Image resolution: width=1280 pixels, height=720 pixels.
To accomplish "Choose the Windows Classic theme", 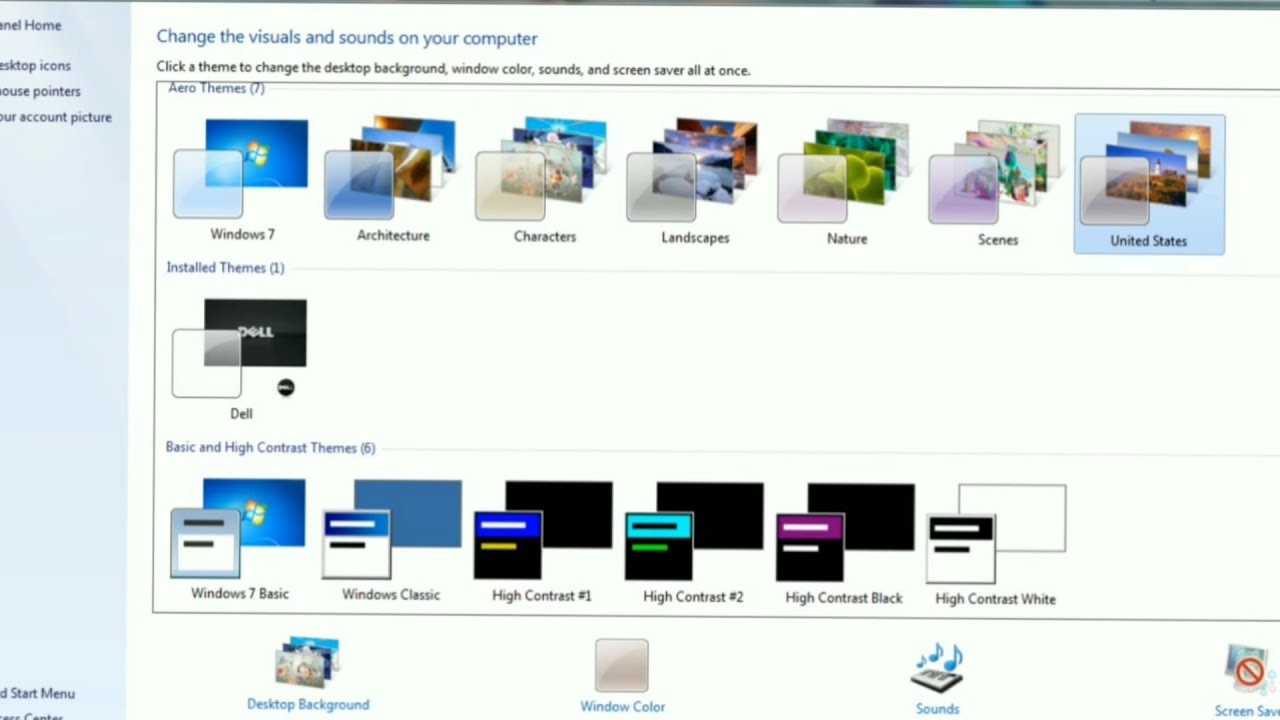I will pos(392,541).
